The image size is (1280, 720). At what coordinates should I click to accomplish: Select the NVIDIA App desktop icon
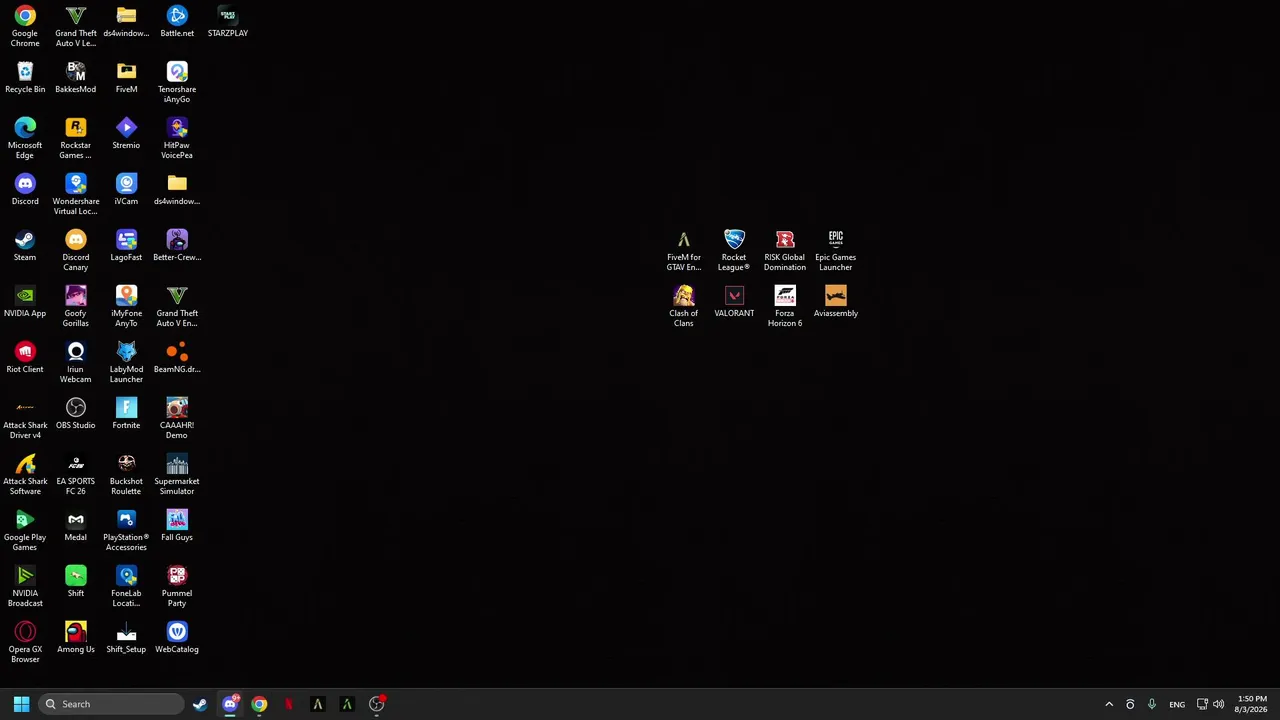coord(25,301)
